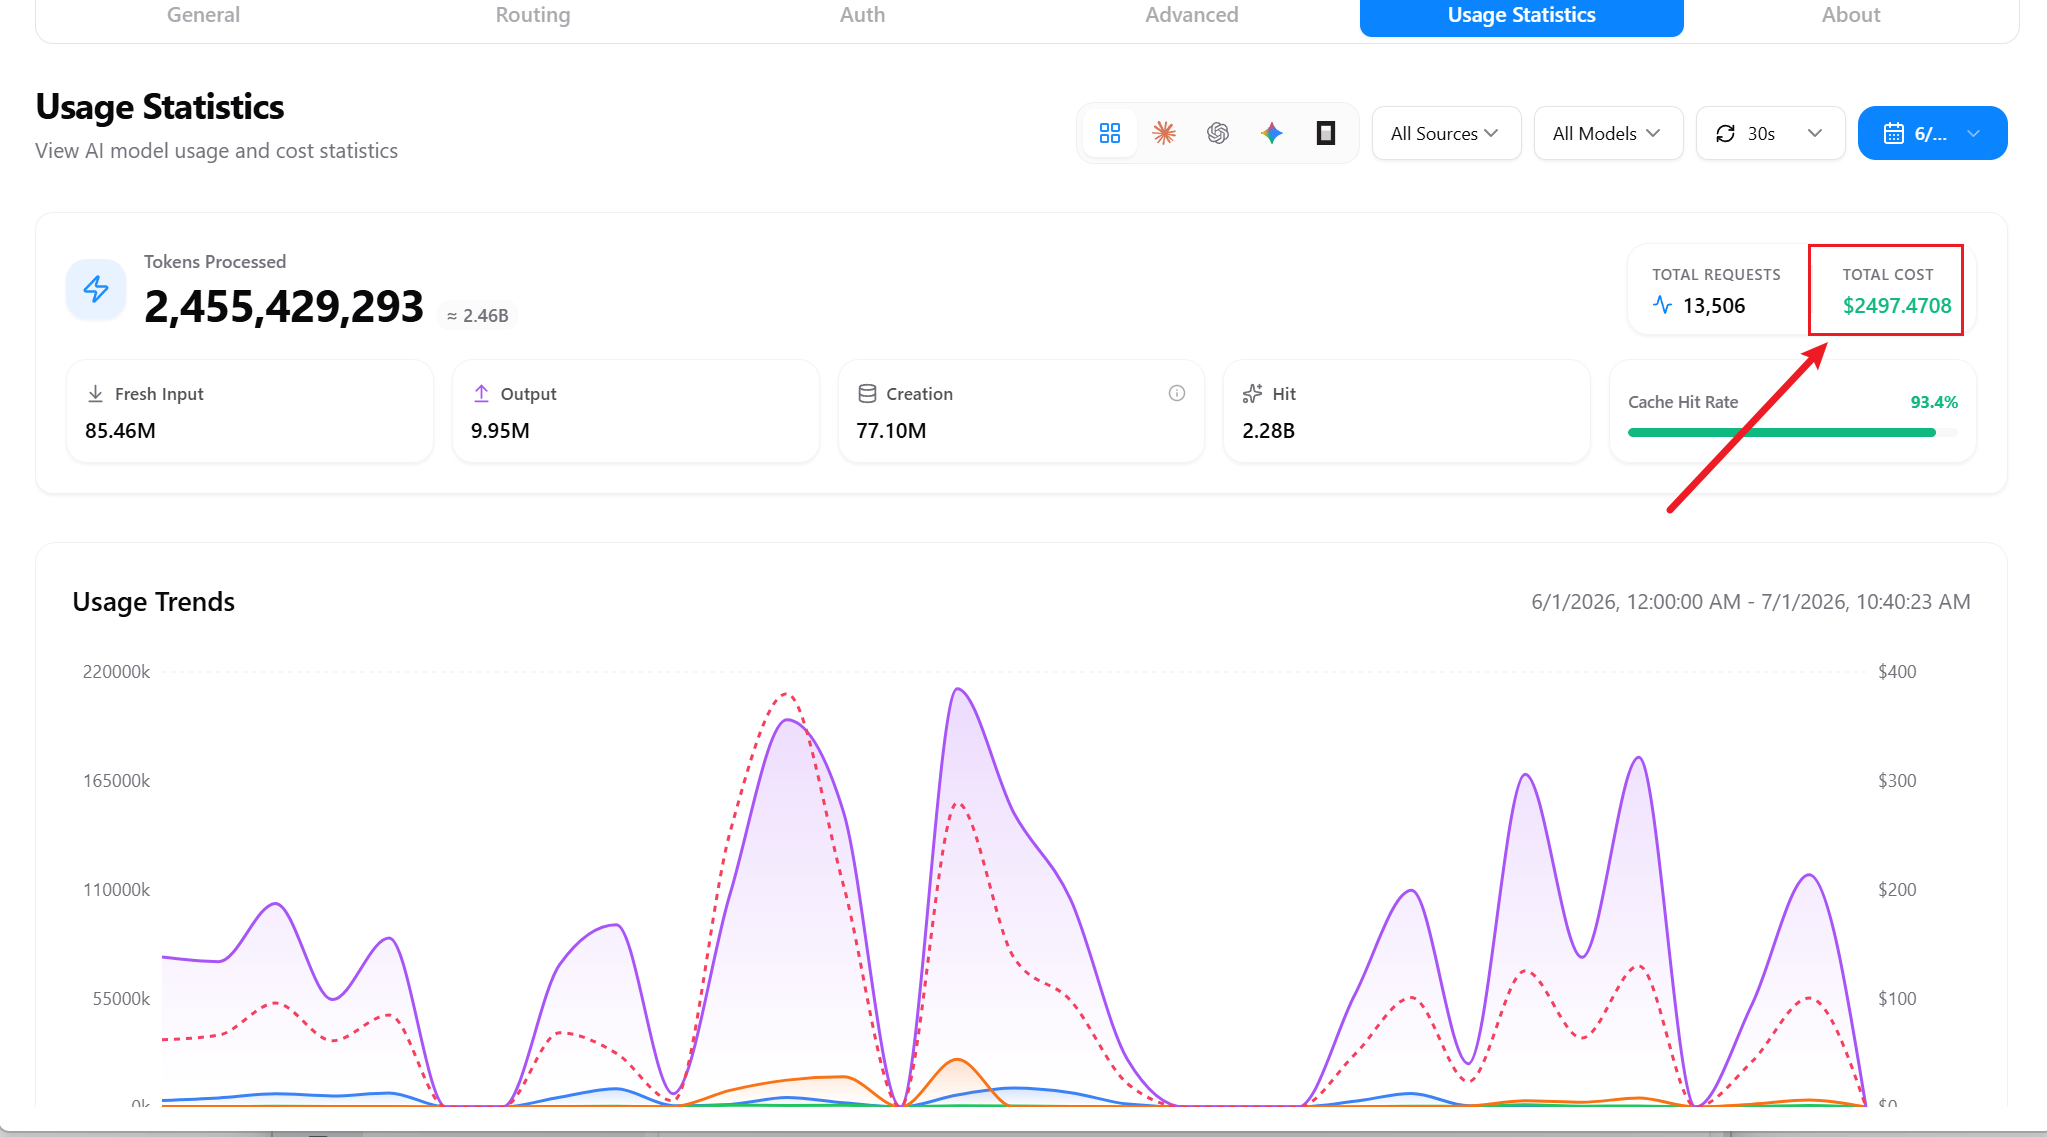Click the Total Requests 13,506 card
Screen dimensions: 2047x1137
pos(1717,290)
